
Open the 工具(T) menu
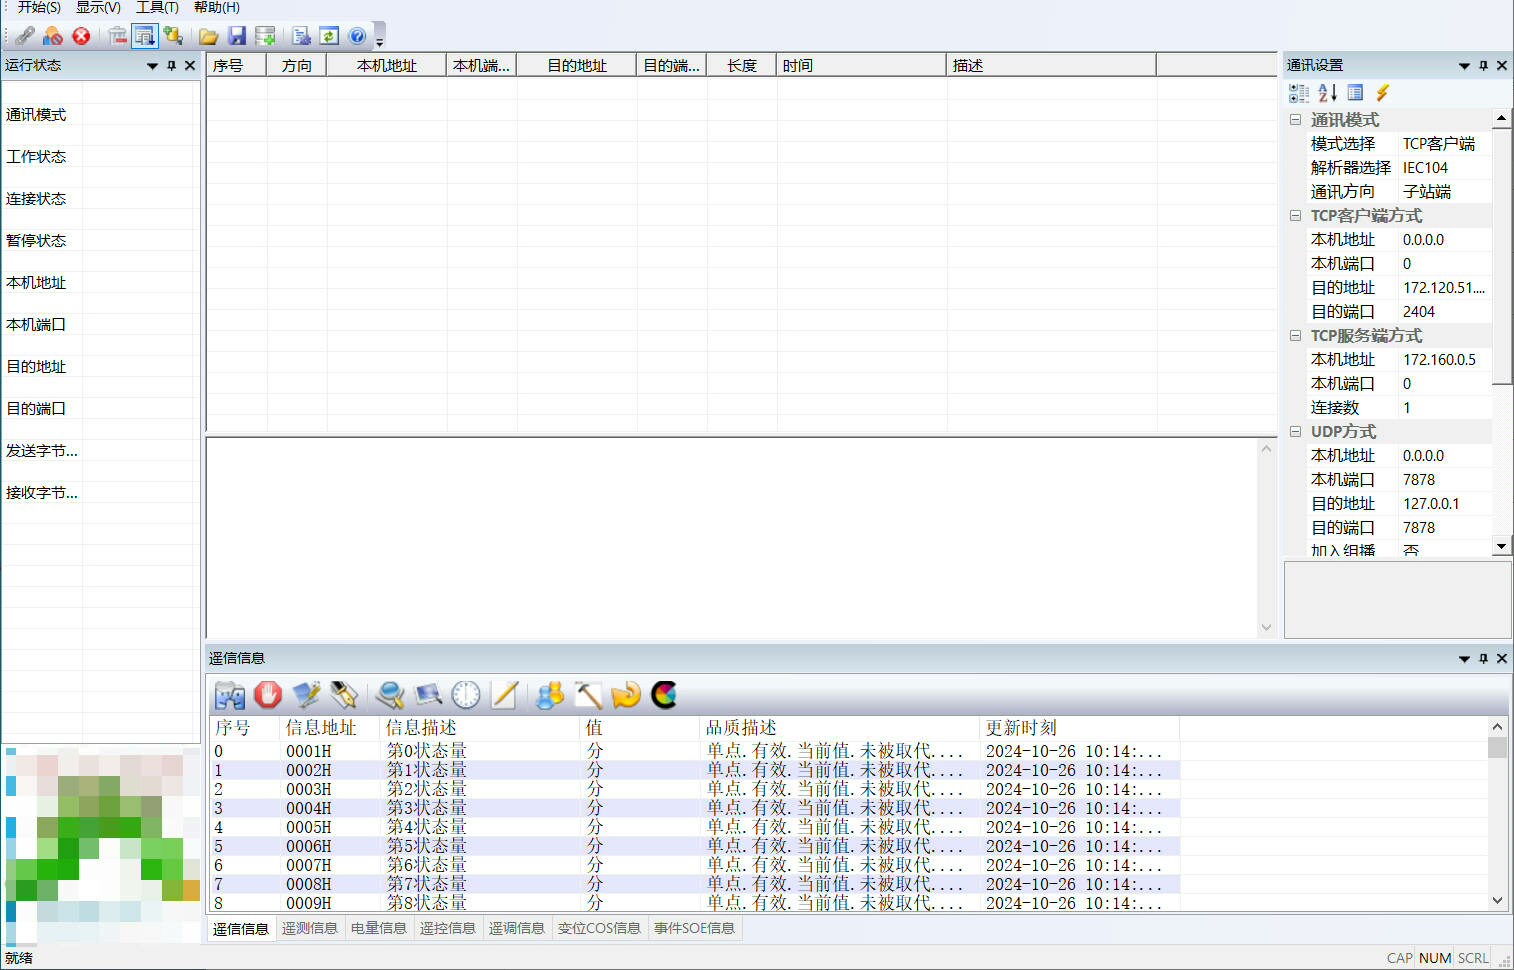pyautogui.click(x=157, y=7)
